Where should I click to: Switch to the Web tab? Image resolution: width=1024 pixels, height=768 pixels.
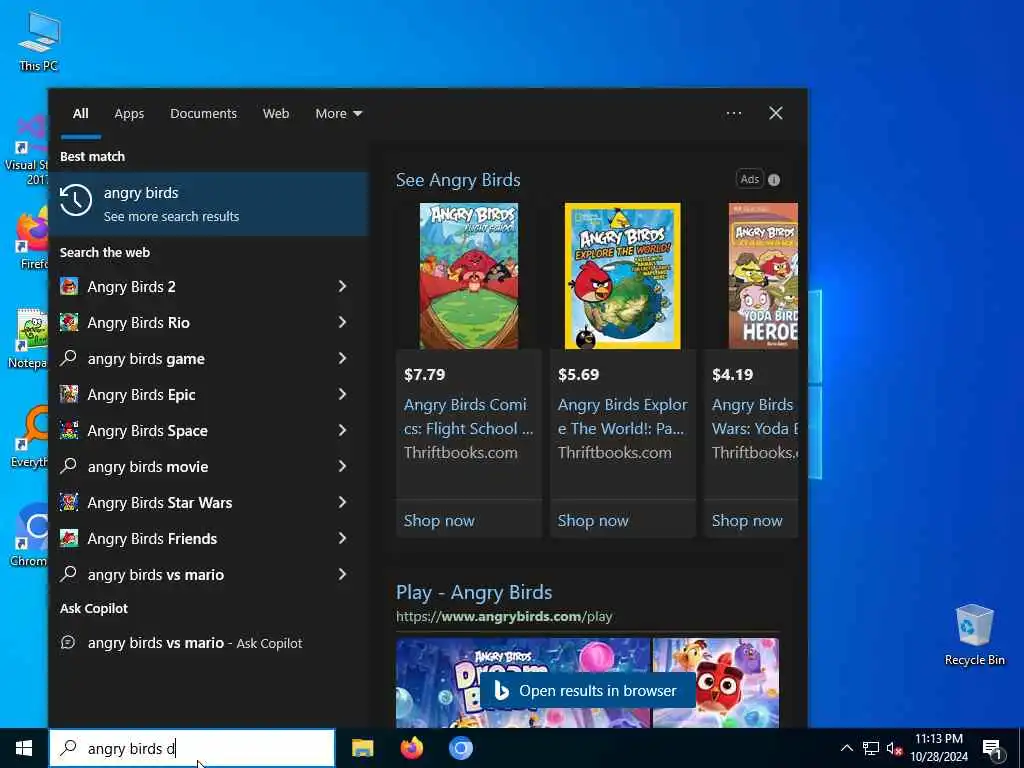point(276,114)
